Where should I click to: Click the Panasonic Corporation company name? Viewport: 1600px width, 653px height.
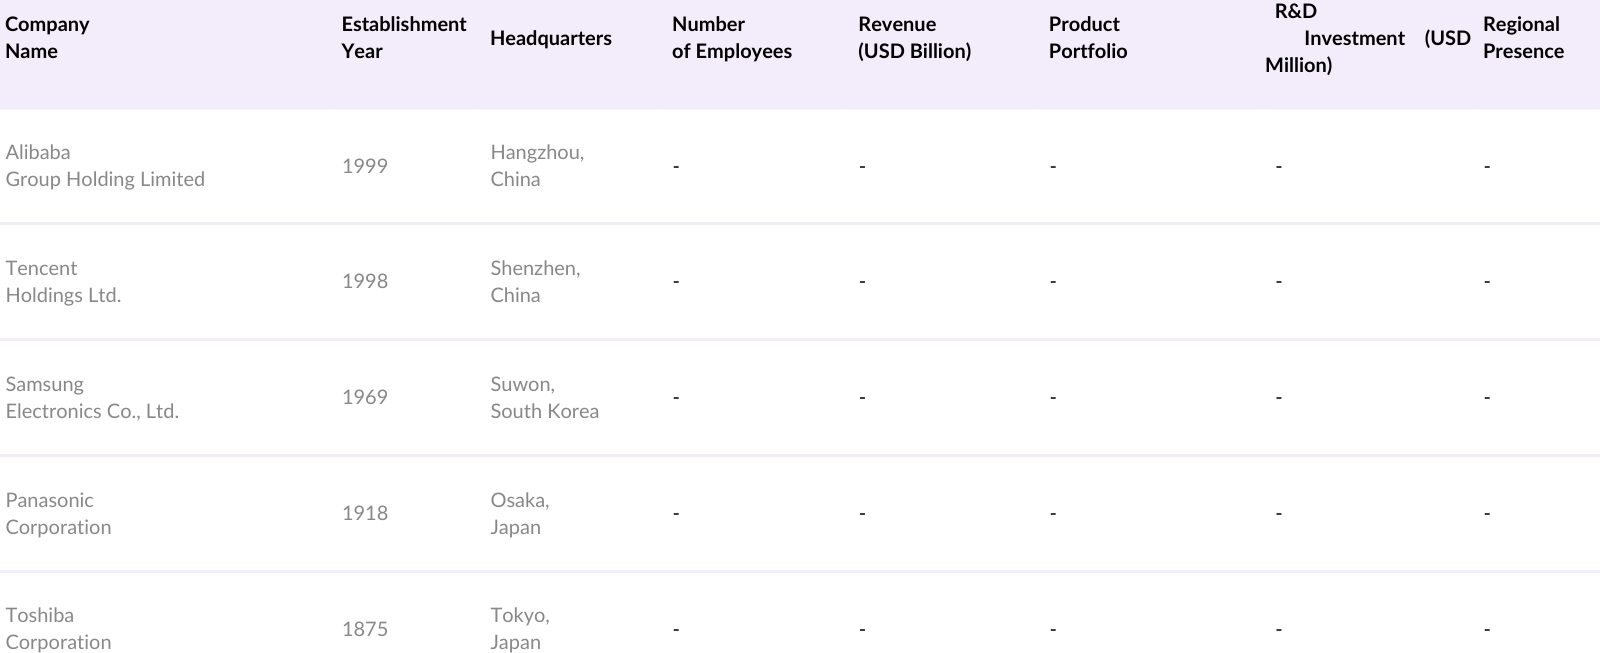point(58,514)
